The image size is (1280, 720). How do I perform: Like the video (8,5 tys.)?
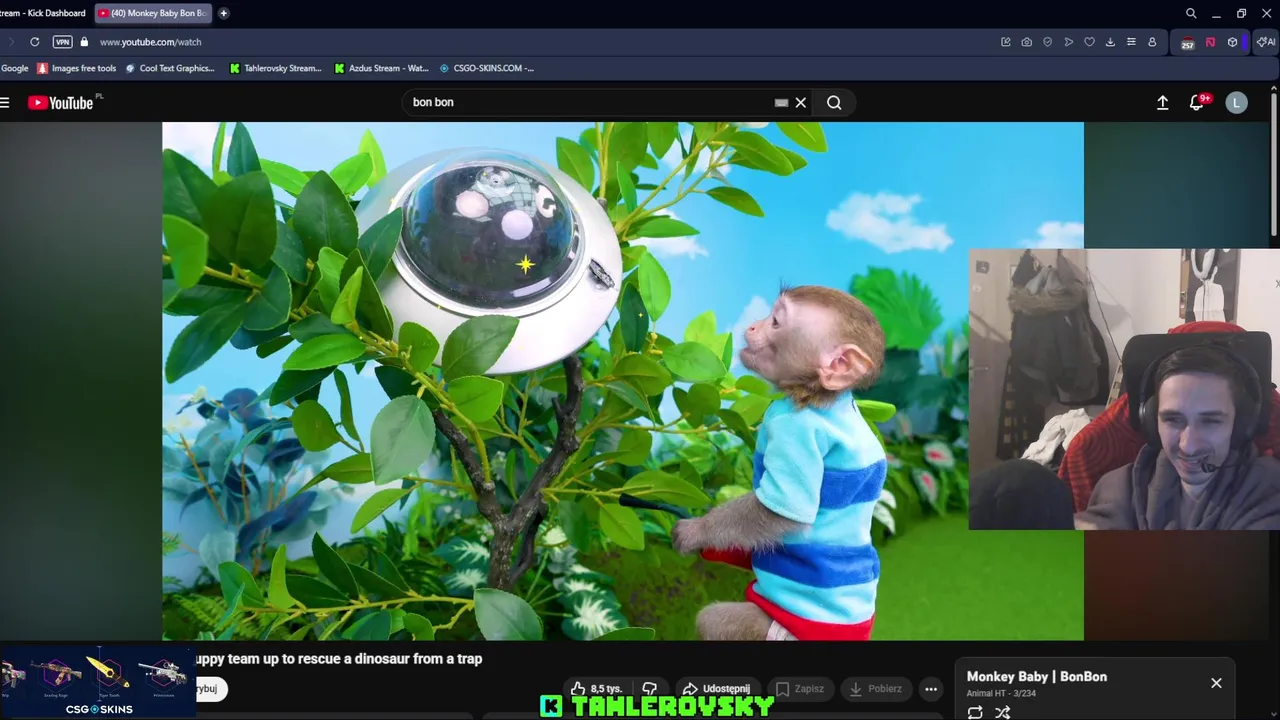597,689
